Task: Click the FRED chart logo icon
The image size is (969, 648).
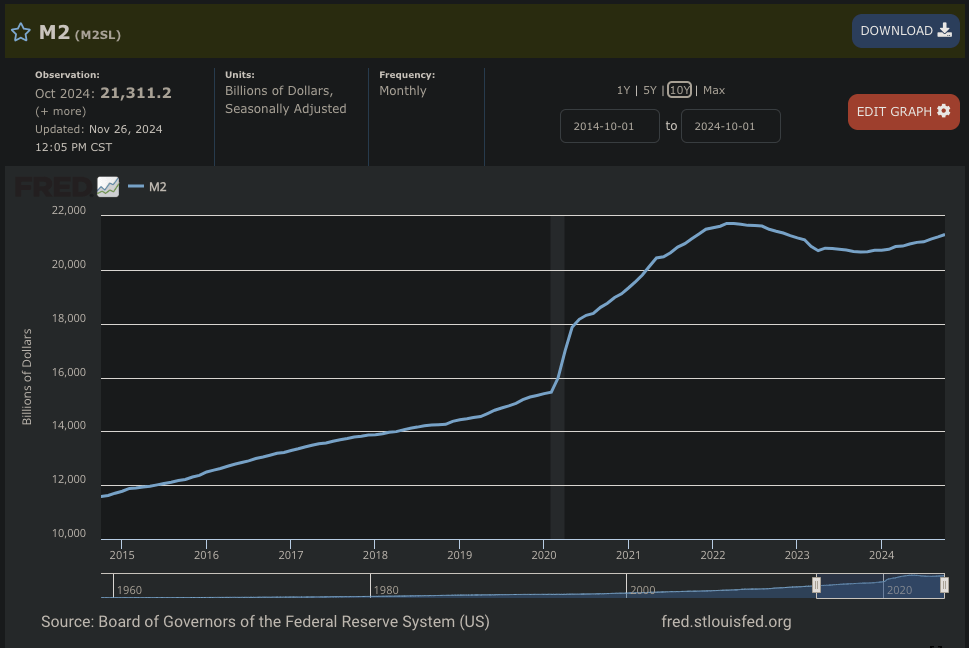Action: click(x=108, y=187)
